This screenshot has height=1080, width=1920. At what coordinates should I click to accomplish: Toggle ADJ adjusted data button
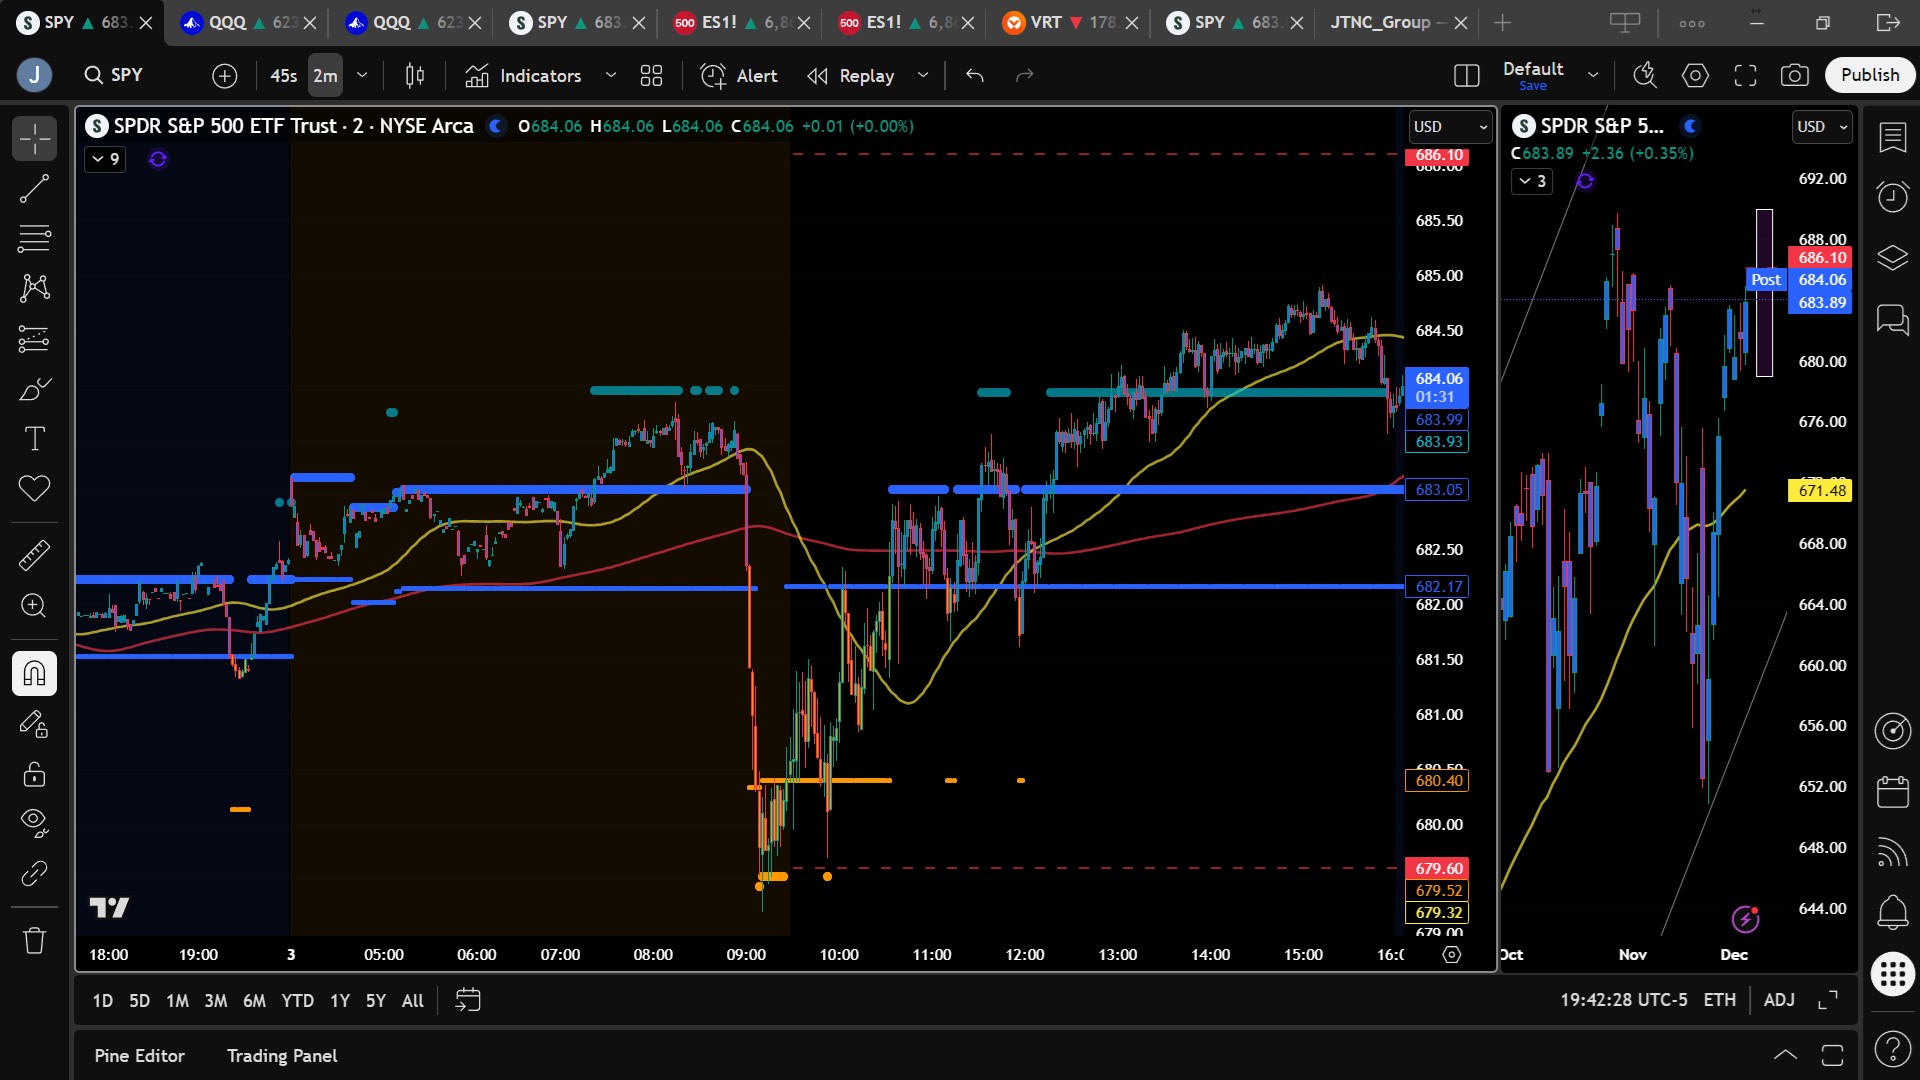[1778, 1000]
